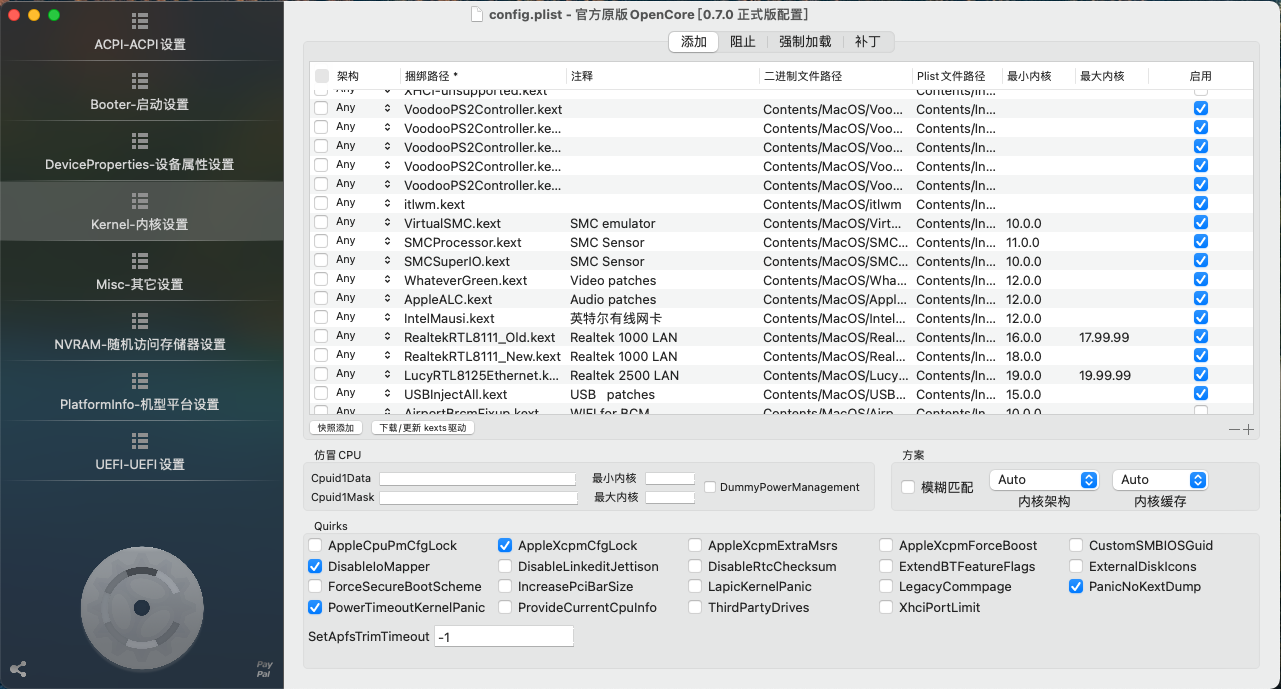1281x689 pixels.
Task: Toggle the 启用 checkbox for AppleALC.kext
Action: (x=1201, y=299)
